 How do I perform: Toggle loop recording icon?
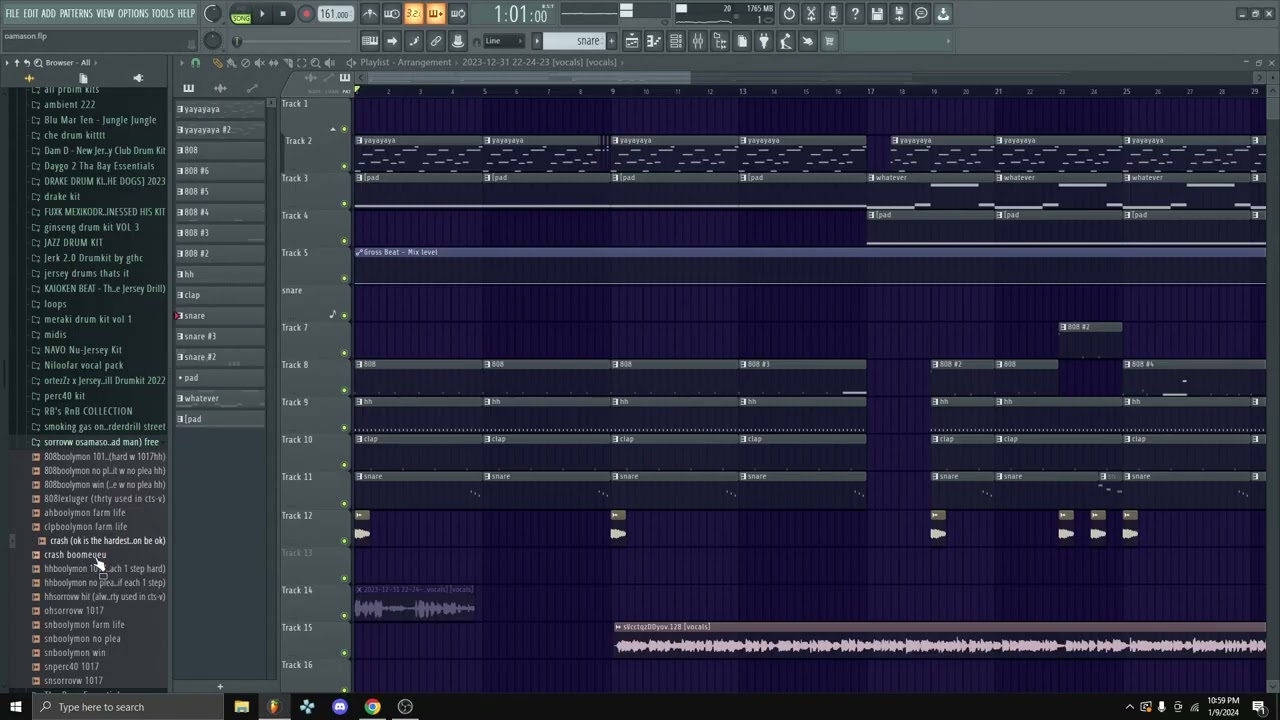[458, 14]
